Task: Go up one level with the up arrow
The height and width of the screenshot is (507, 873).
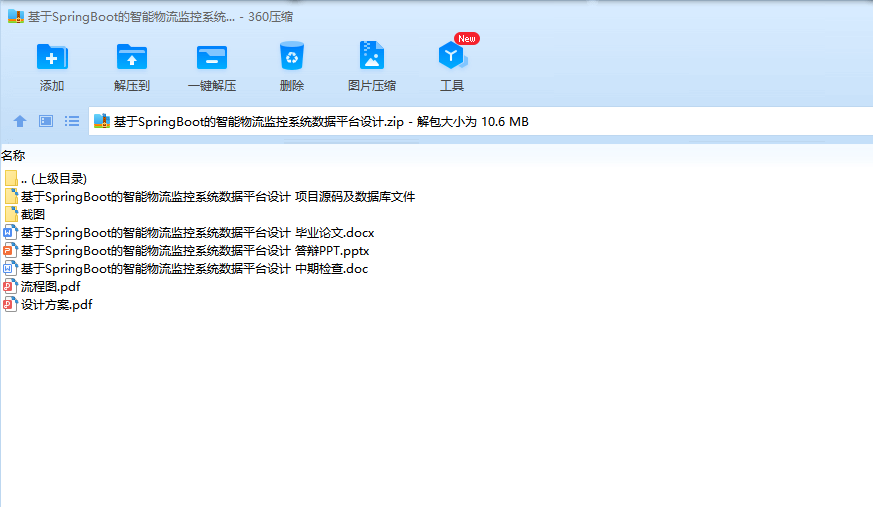Action: [20, 121]
